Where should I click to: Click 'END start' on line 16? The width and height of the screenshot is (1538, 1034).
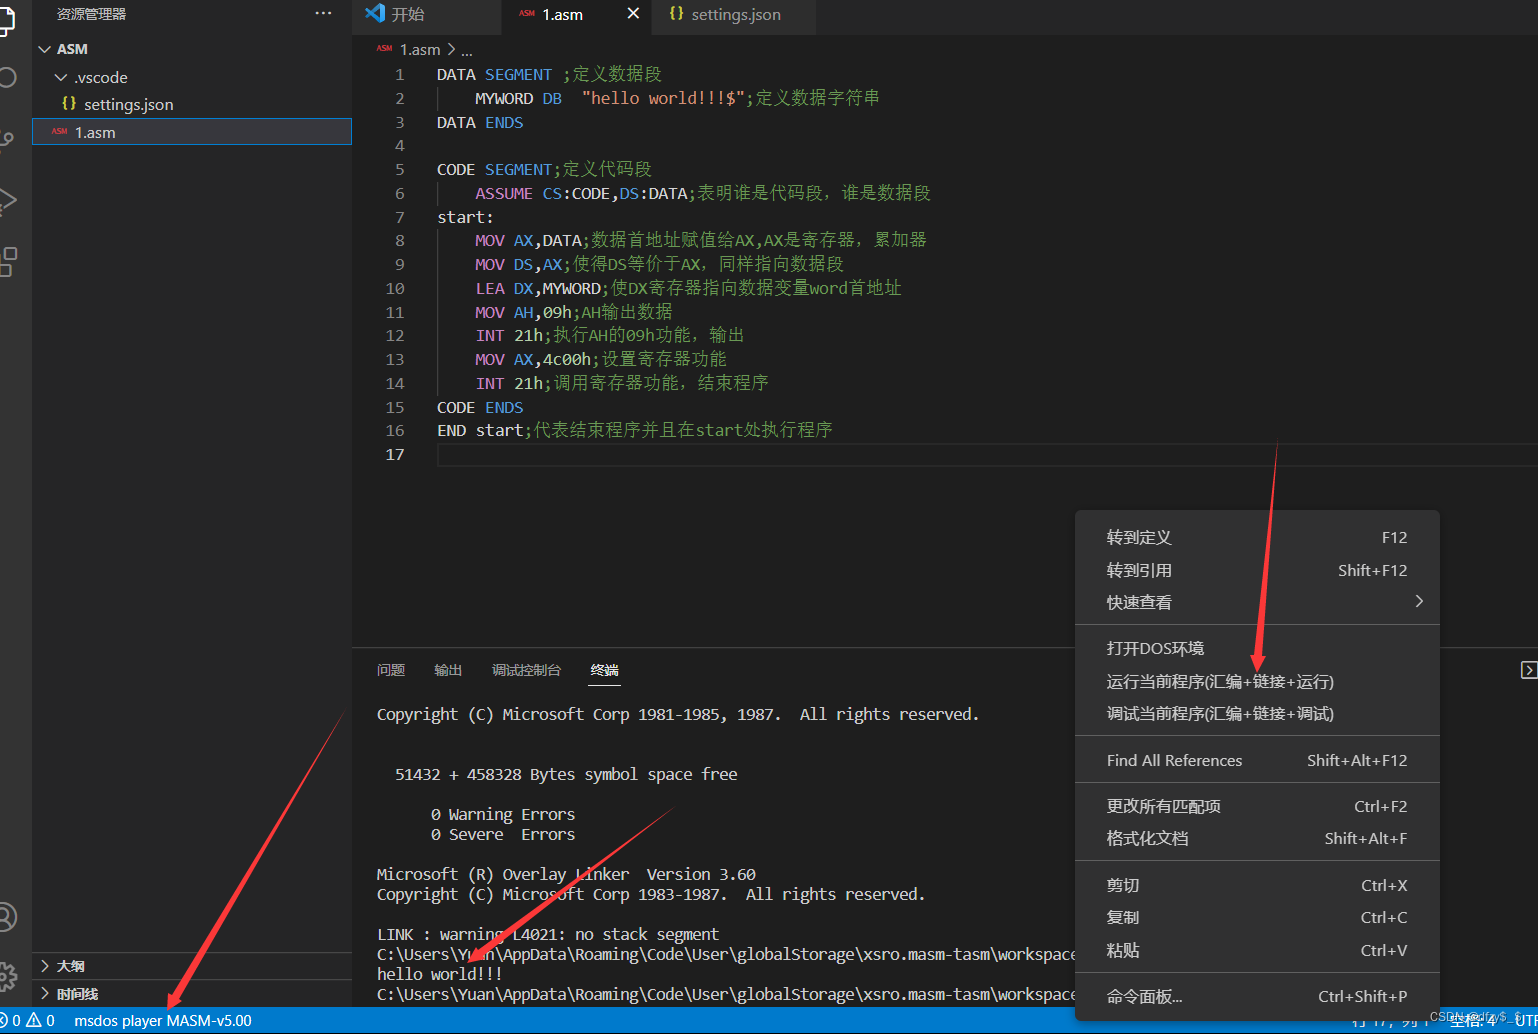click(x=480, y=431)
